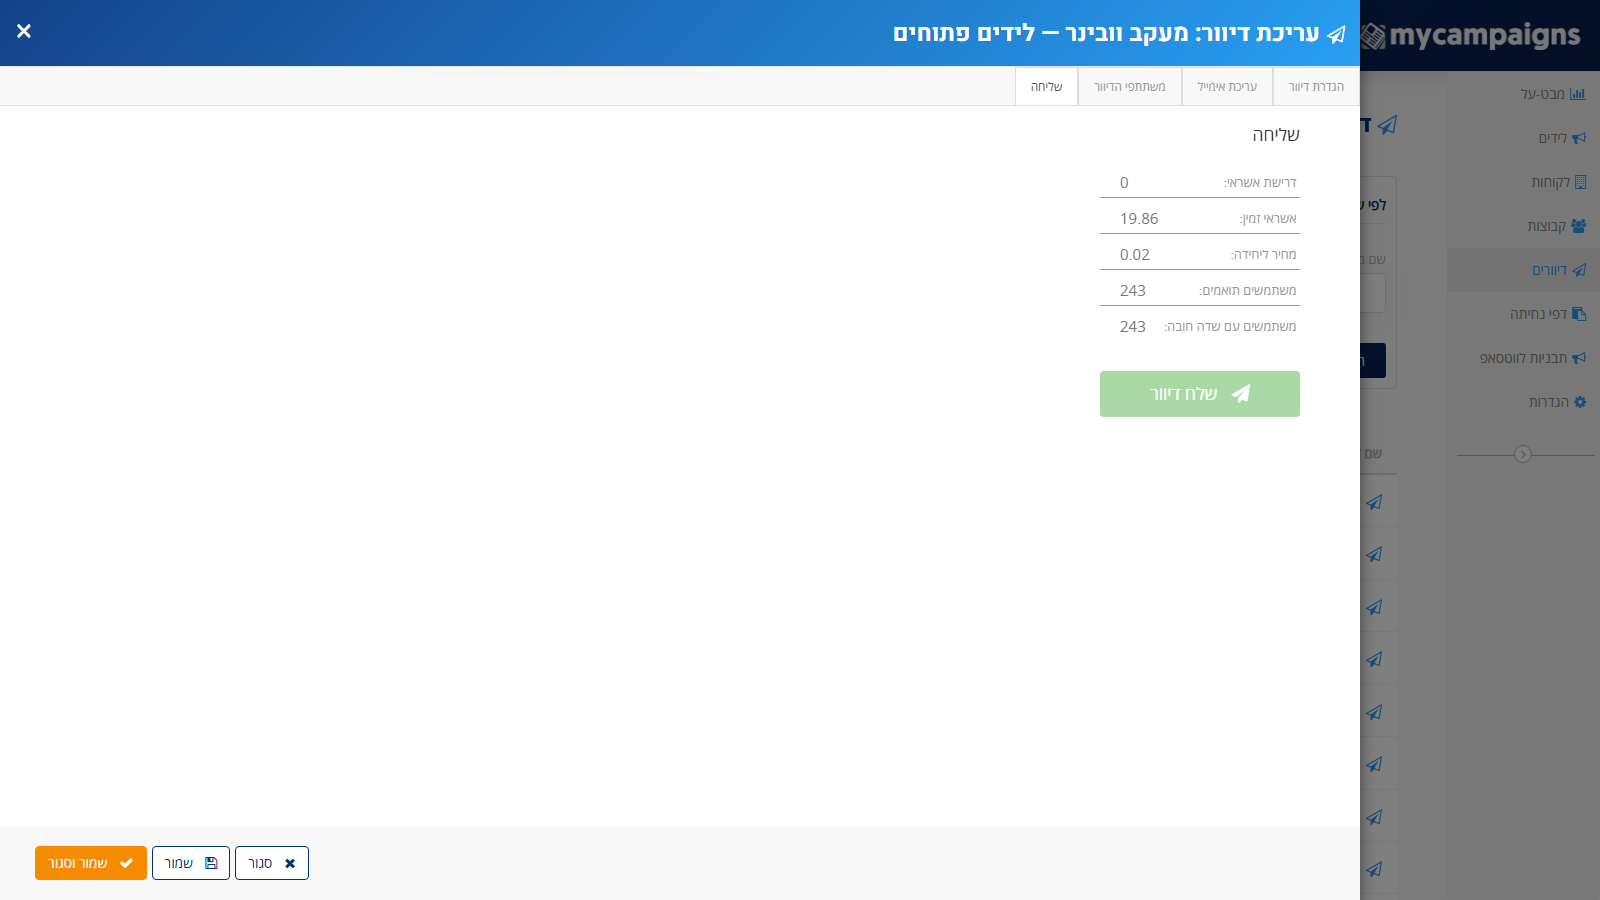
Task: Click the mycampaigns logo
Action: click(x=1472, y=36)
